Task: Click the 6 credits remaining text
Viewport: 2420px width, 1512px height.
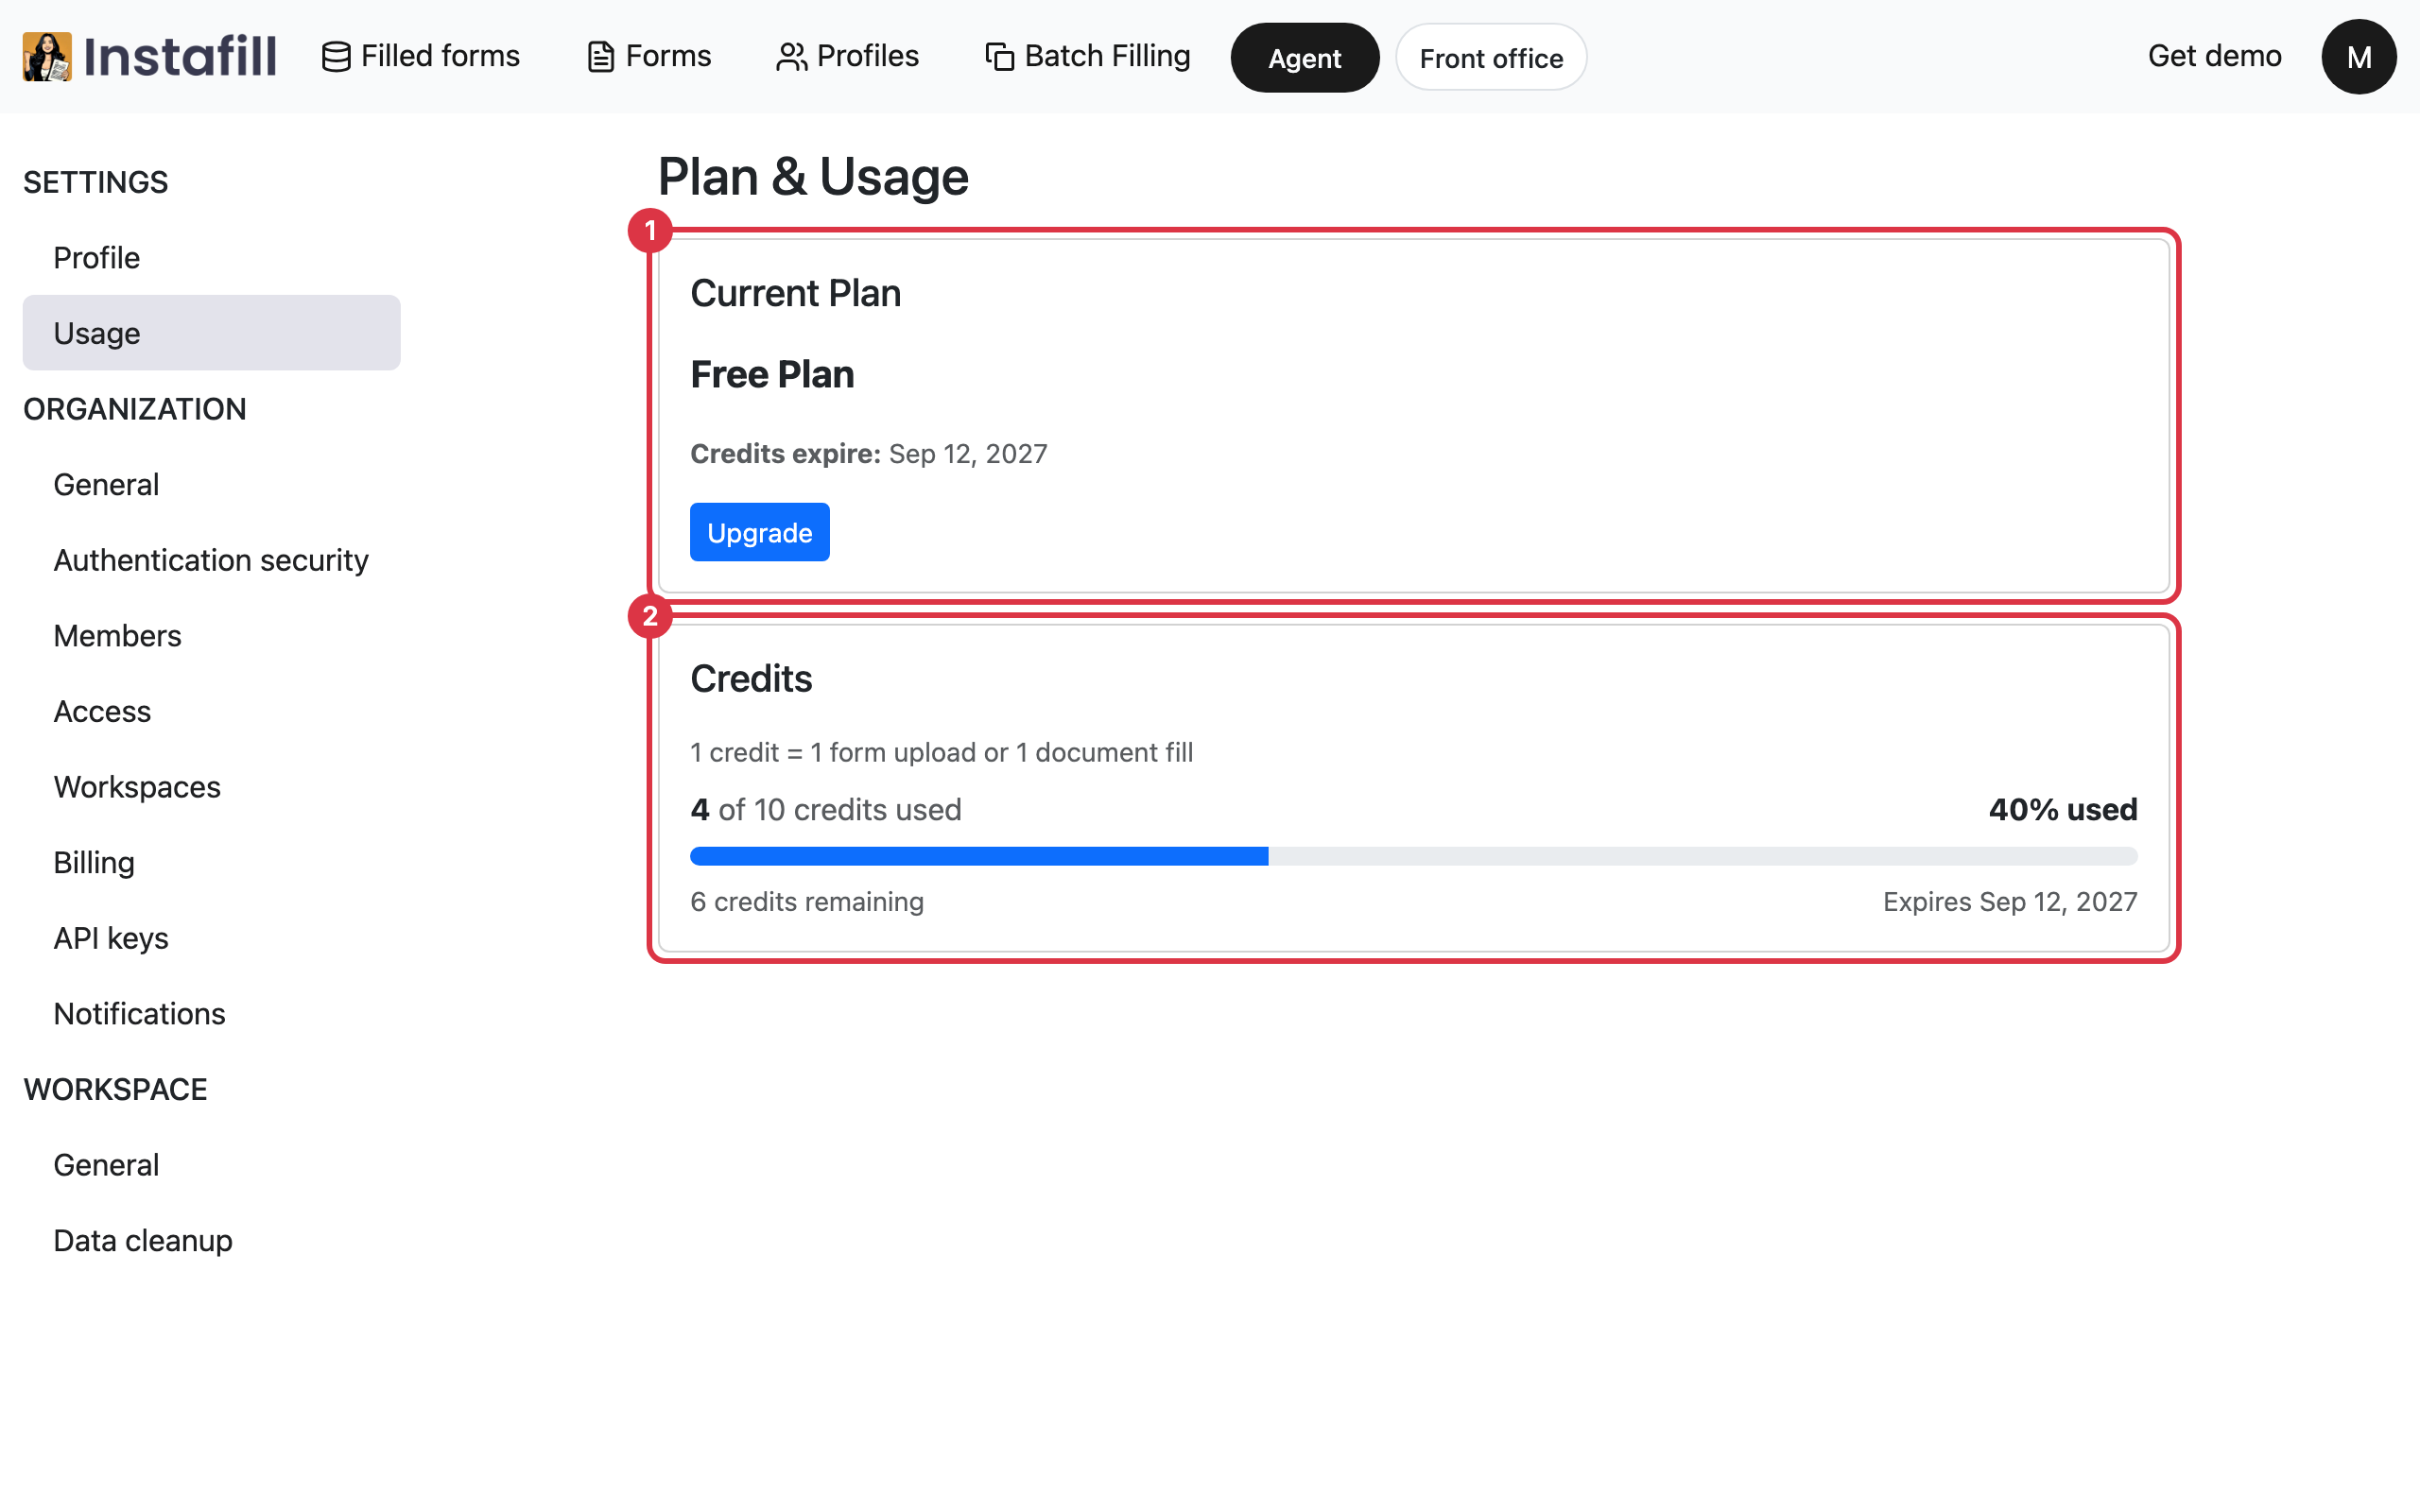Action: (x=806, y=901)
